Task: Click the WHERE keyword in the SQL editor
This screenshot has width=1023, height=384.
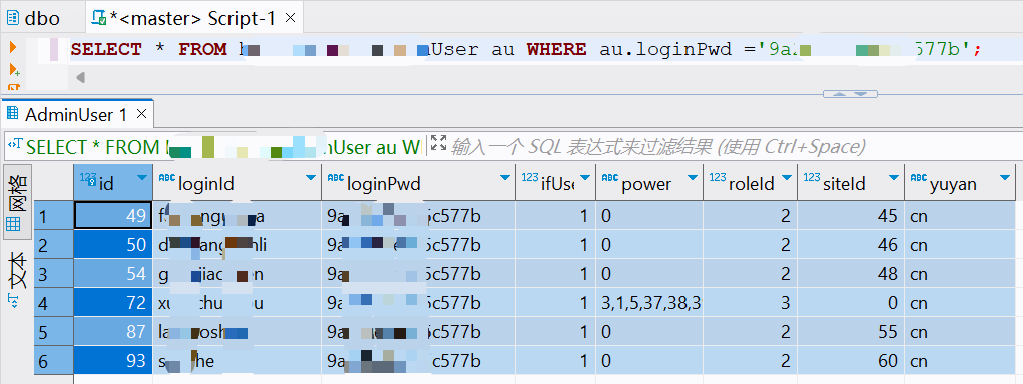Action: click(557, 49)
